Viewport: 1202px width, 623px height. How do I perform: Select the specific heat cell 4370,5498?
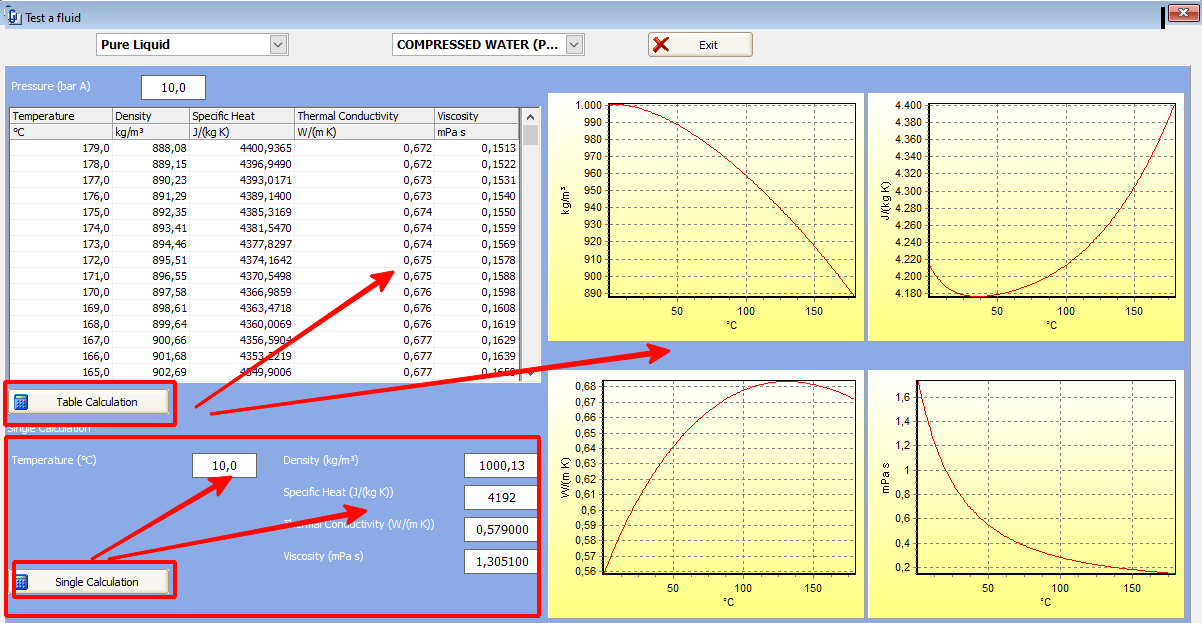pos(242,276)
